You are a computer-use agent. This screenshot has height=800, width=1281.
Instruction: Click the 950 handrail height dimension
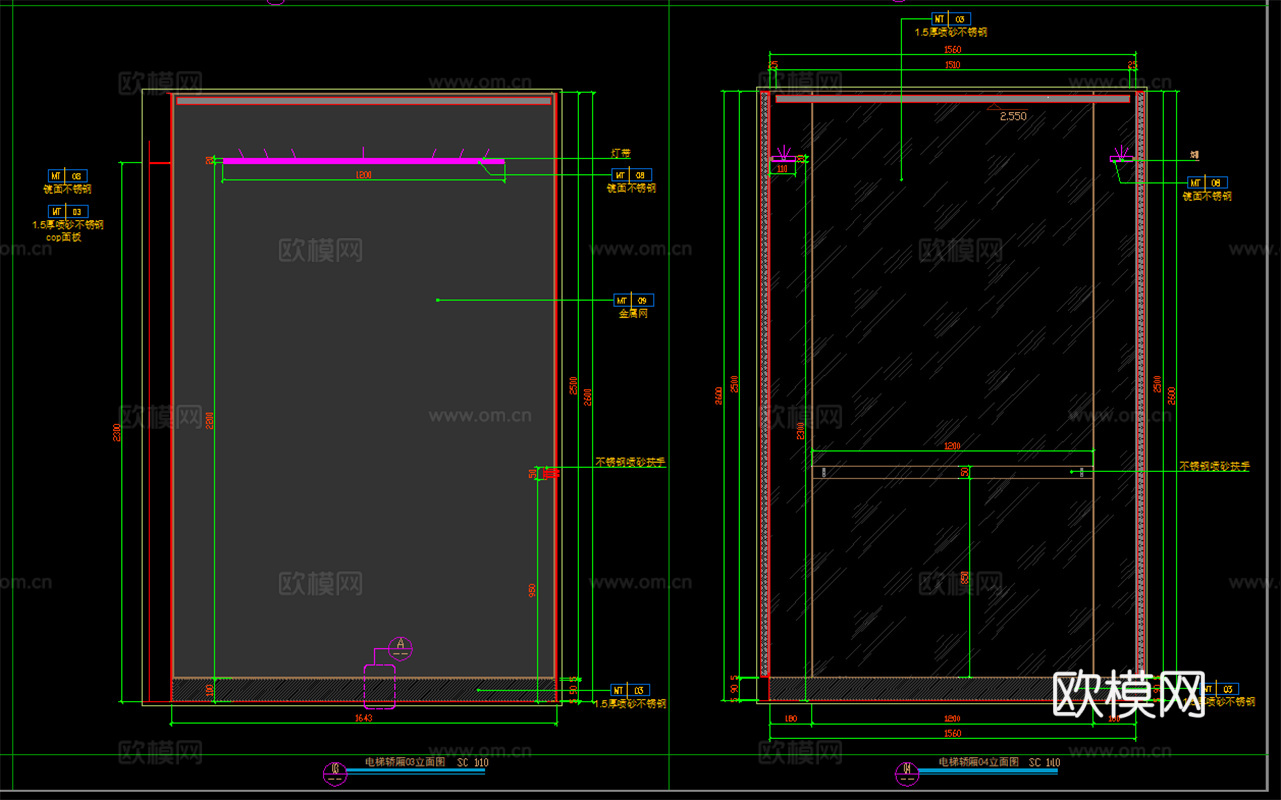click(x=532, y=591)
